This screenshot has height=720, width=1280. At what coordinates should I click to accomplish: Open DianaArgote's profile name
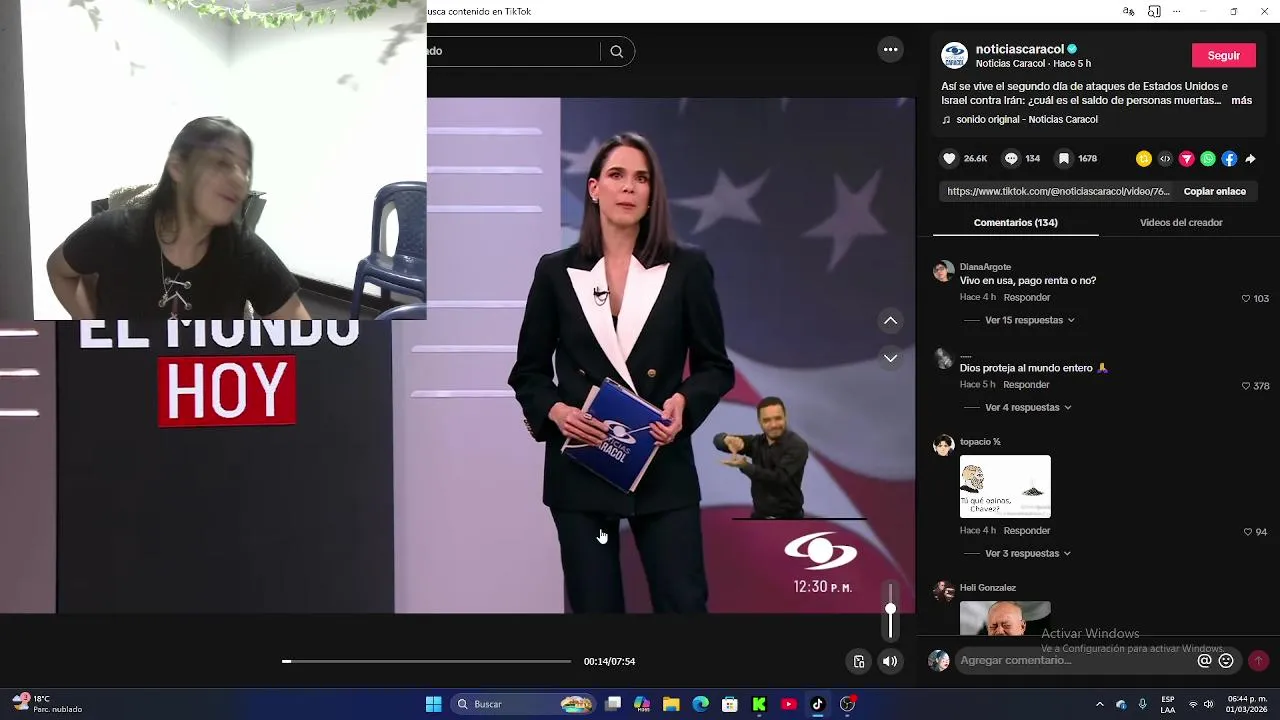click(985, 267)
